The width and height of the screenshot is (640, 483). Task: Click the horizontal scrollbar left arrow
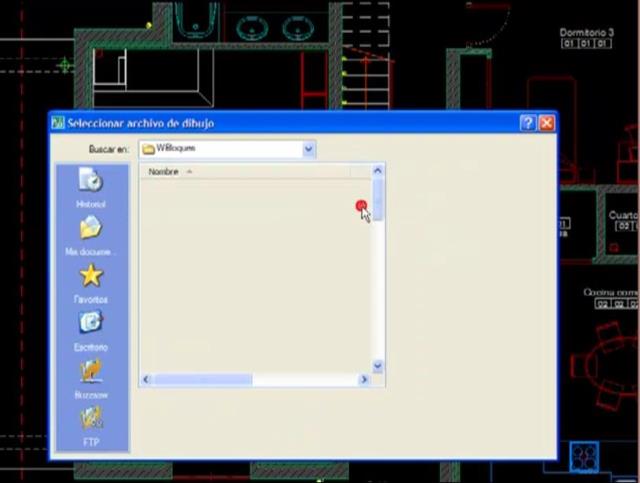click(146, 379)
